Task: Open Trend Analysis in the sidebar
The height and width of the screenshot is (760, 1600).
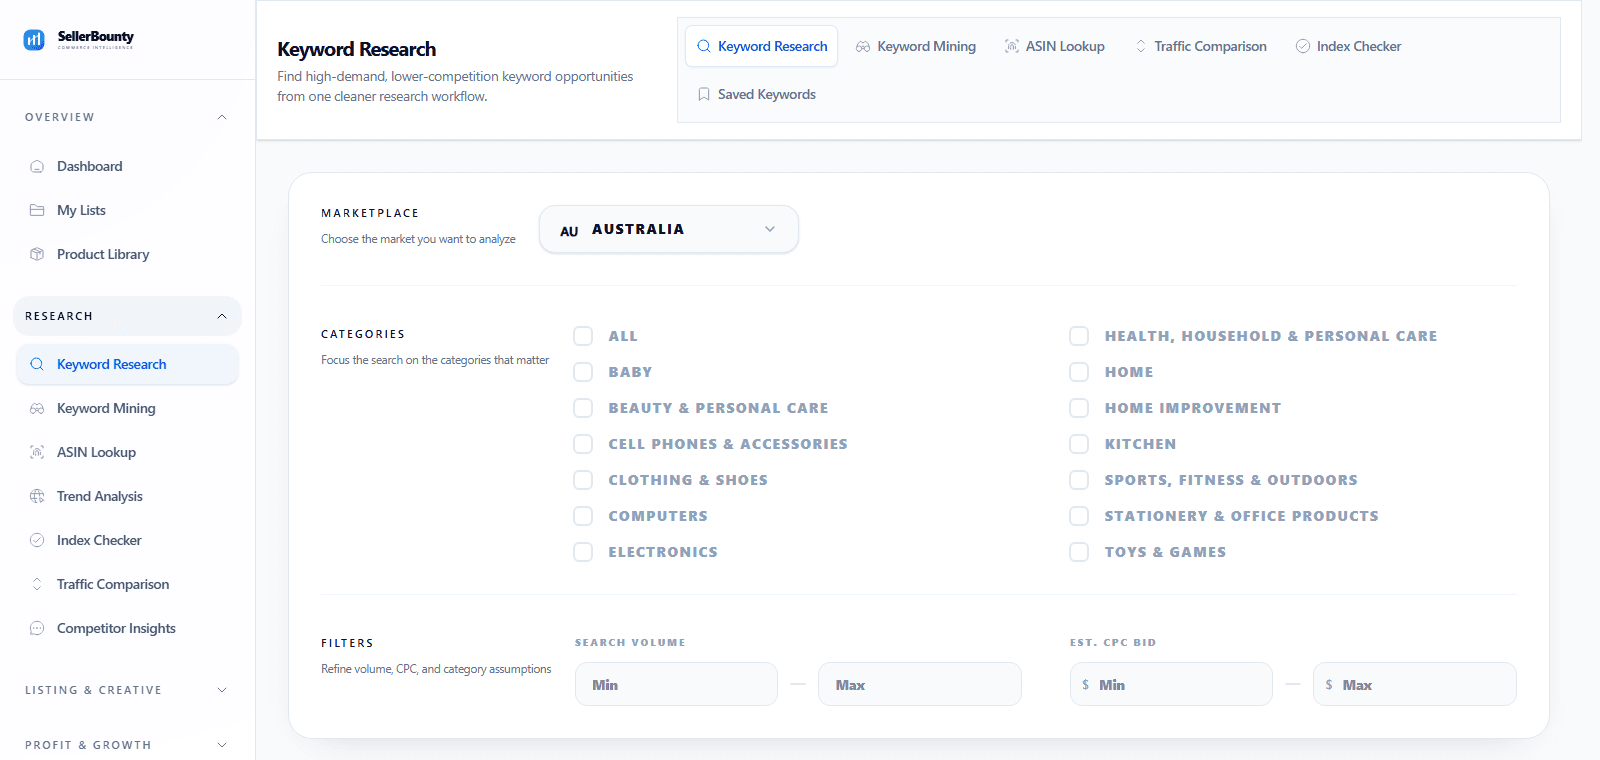Action: 127,497
